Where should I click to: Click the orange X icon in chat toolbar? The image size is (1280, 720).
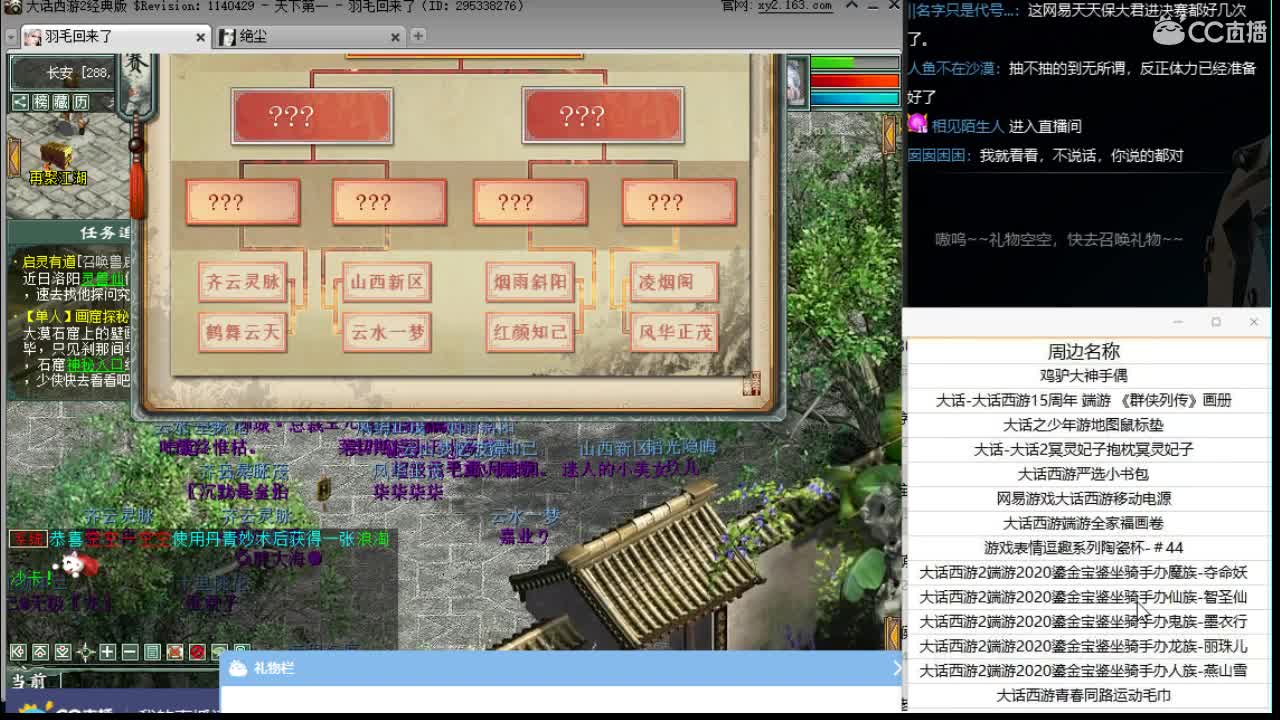coord(175,652)
